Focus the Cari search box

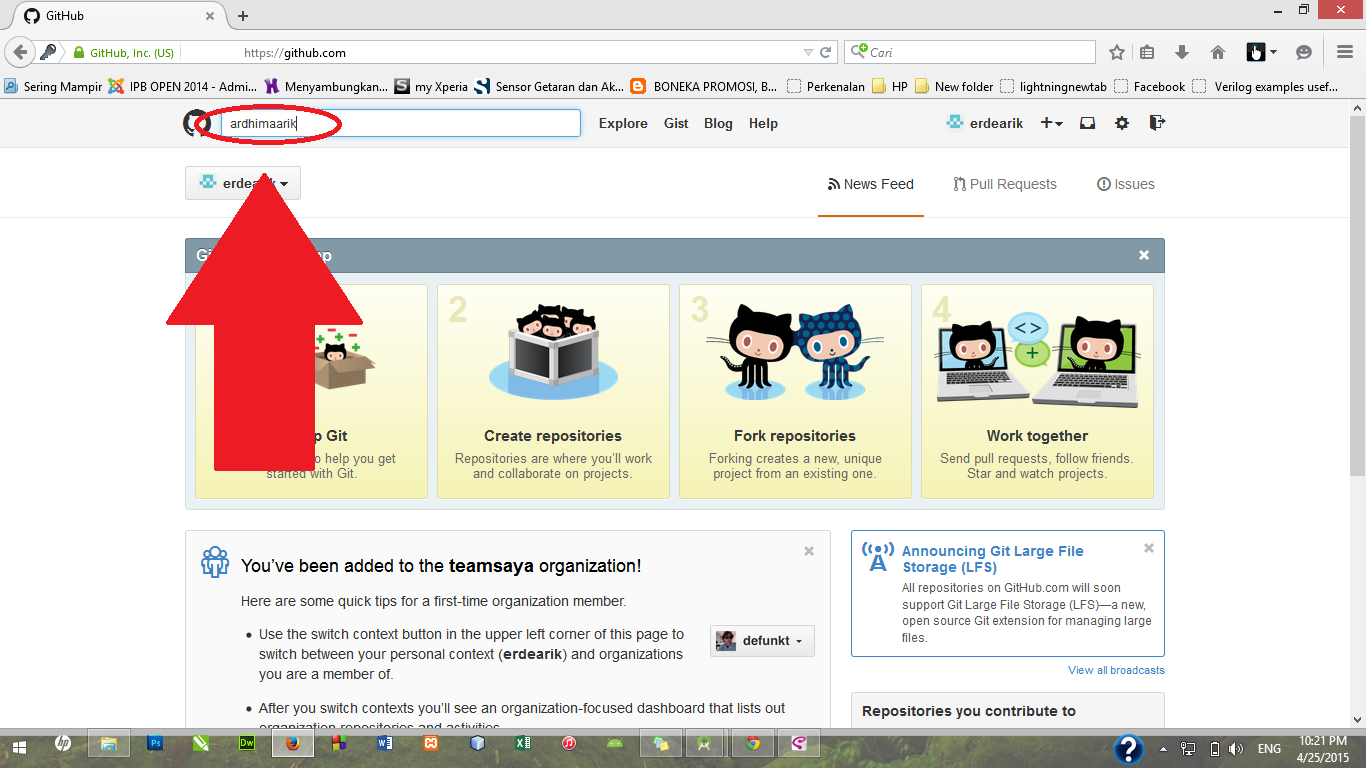(x=970, y=52)
